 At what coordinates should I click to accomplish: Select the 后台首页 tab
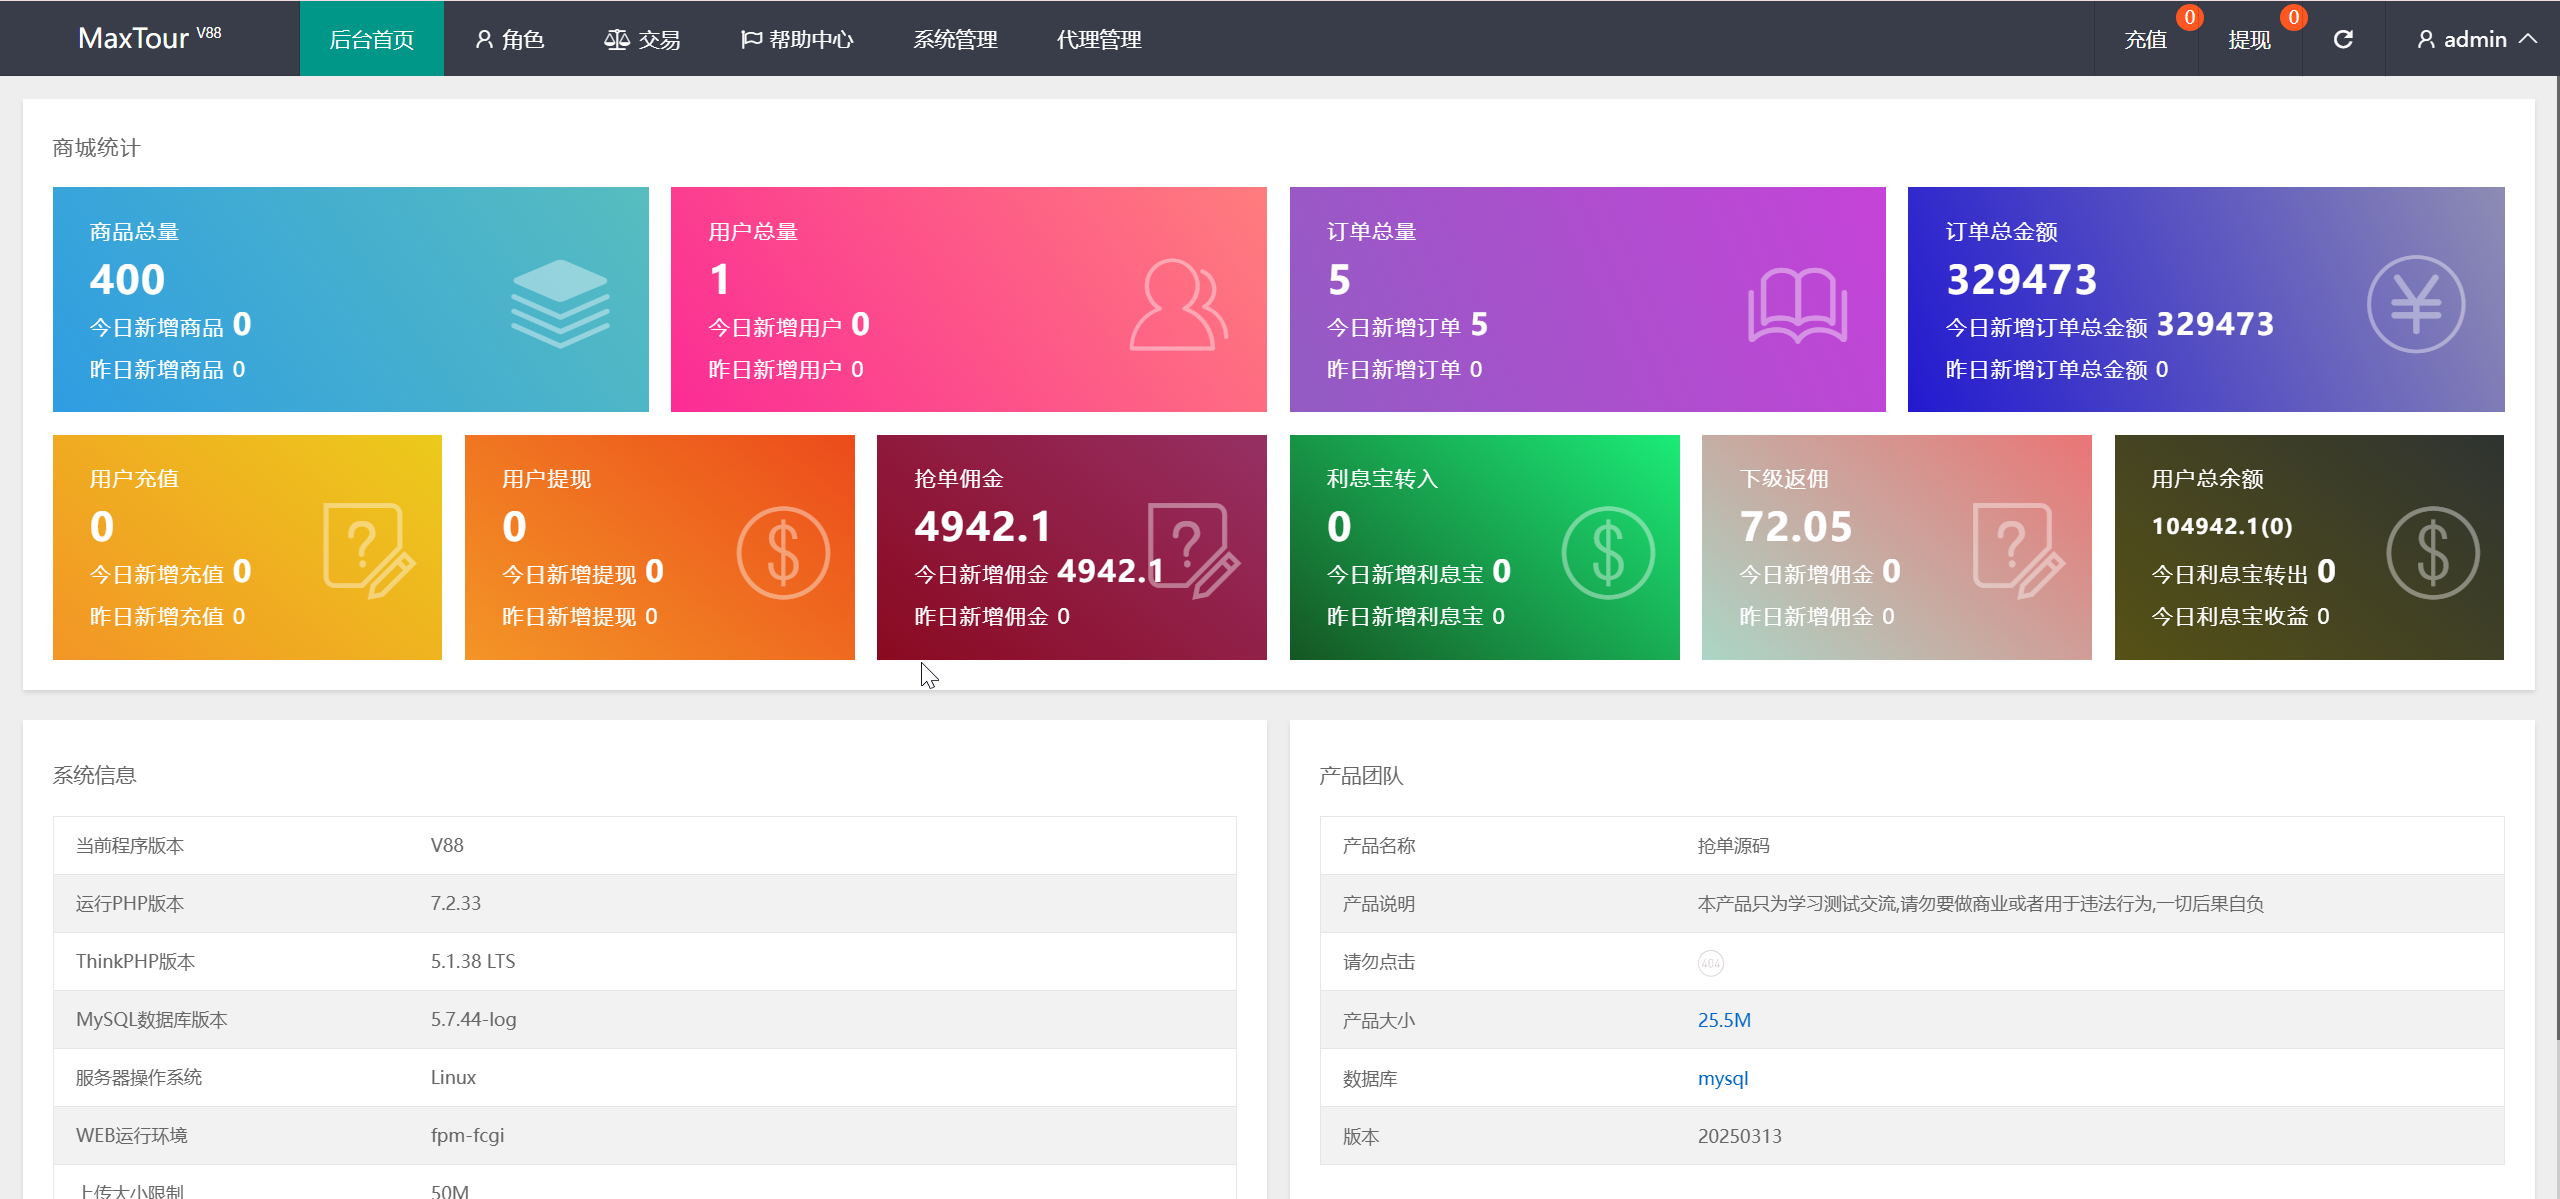point(371,39)
